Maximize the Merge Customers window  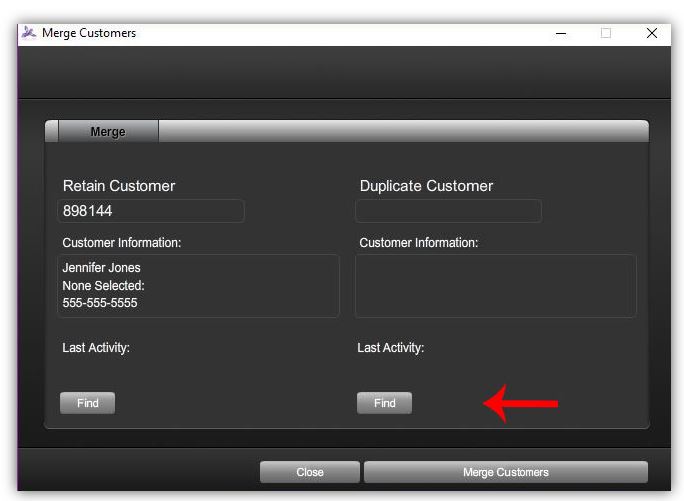(x=606, y=33)
